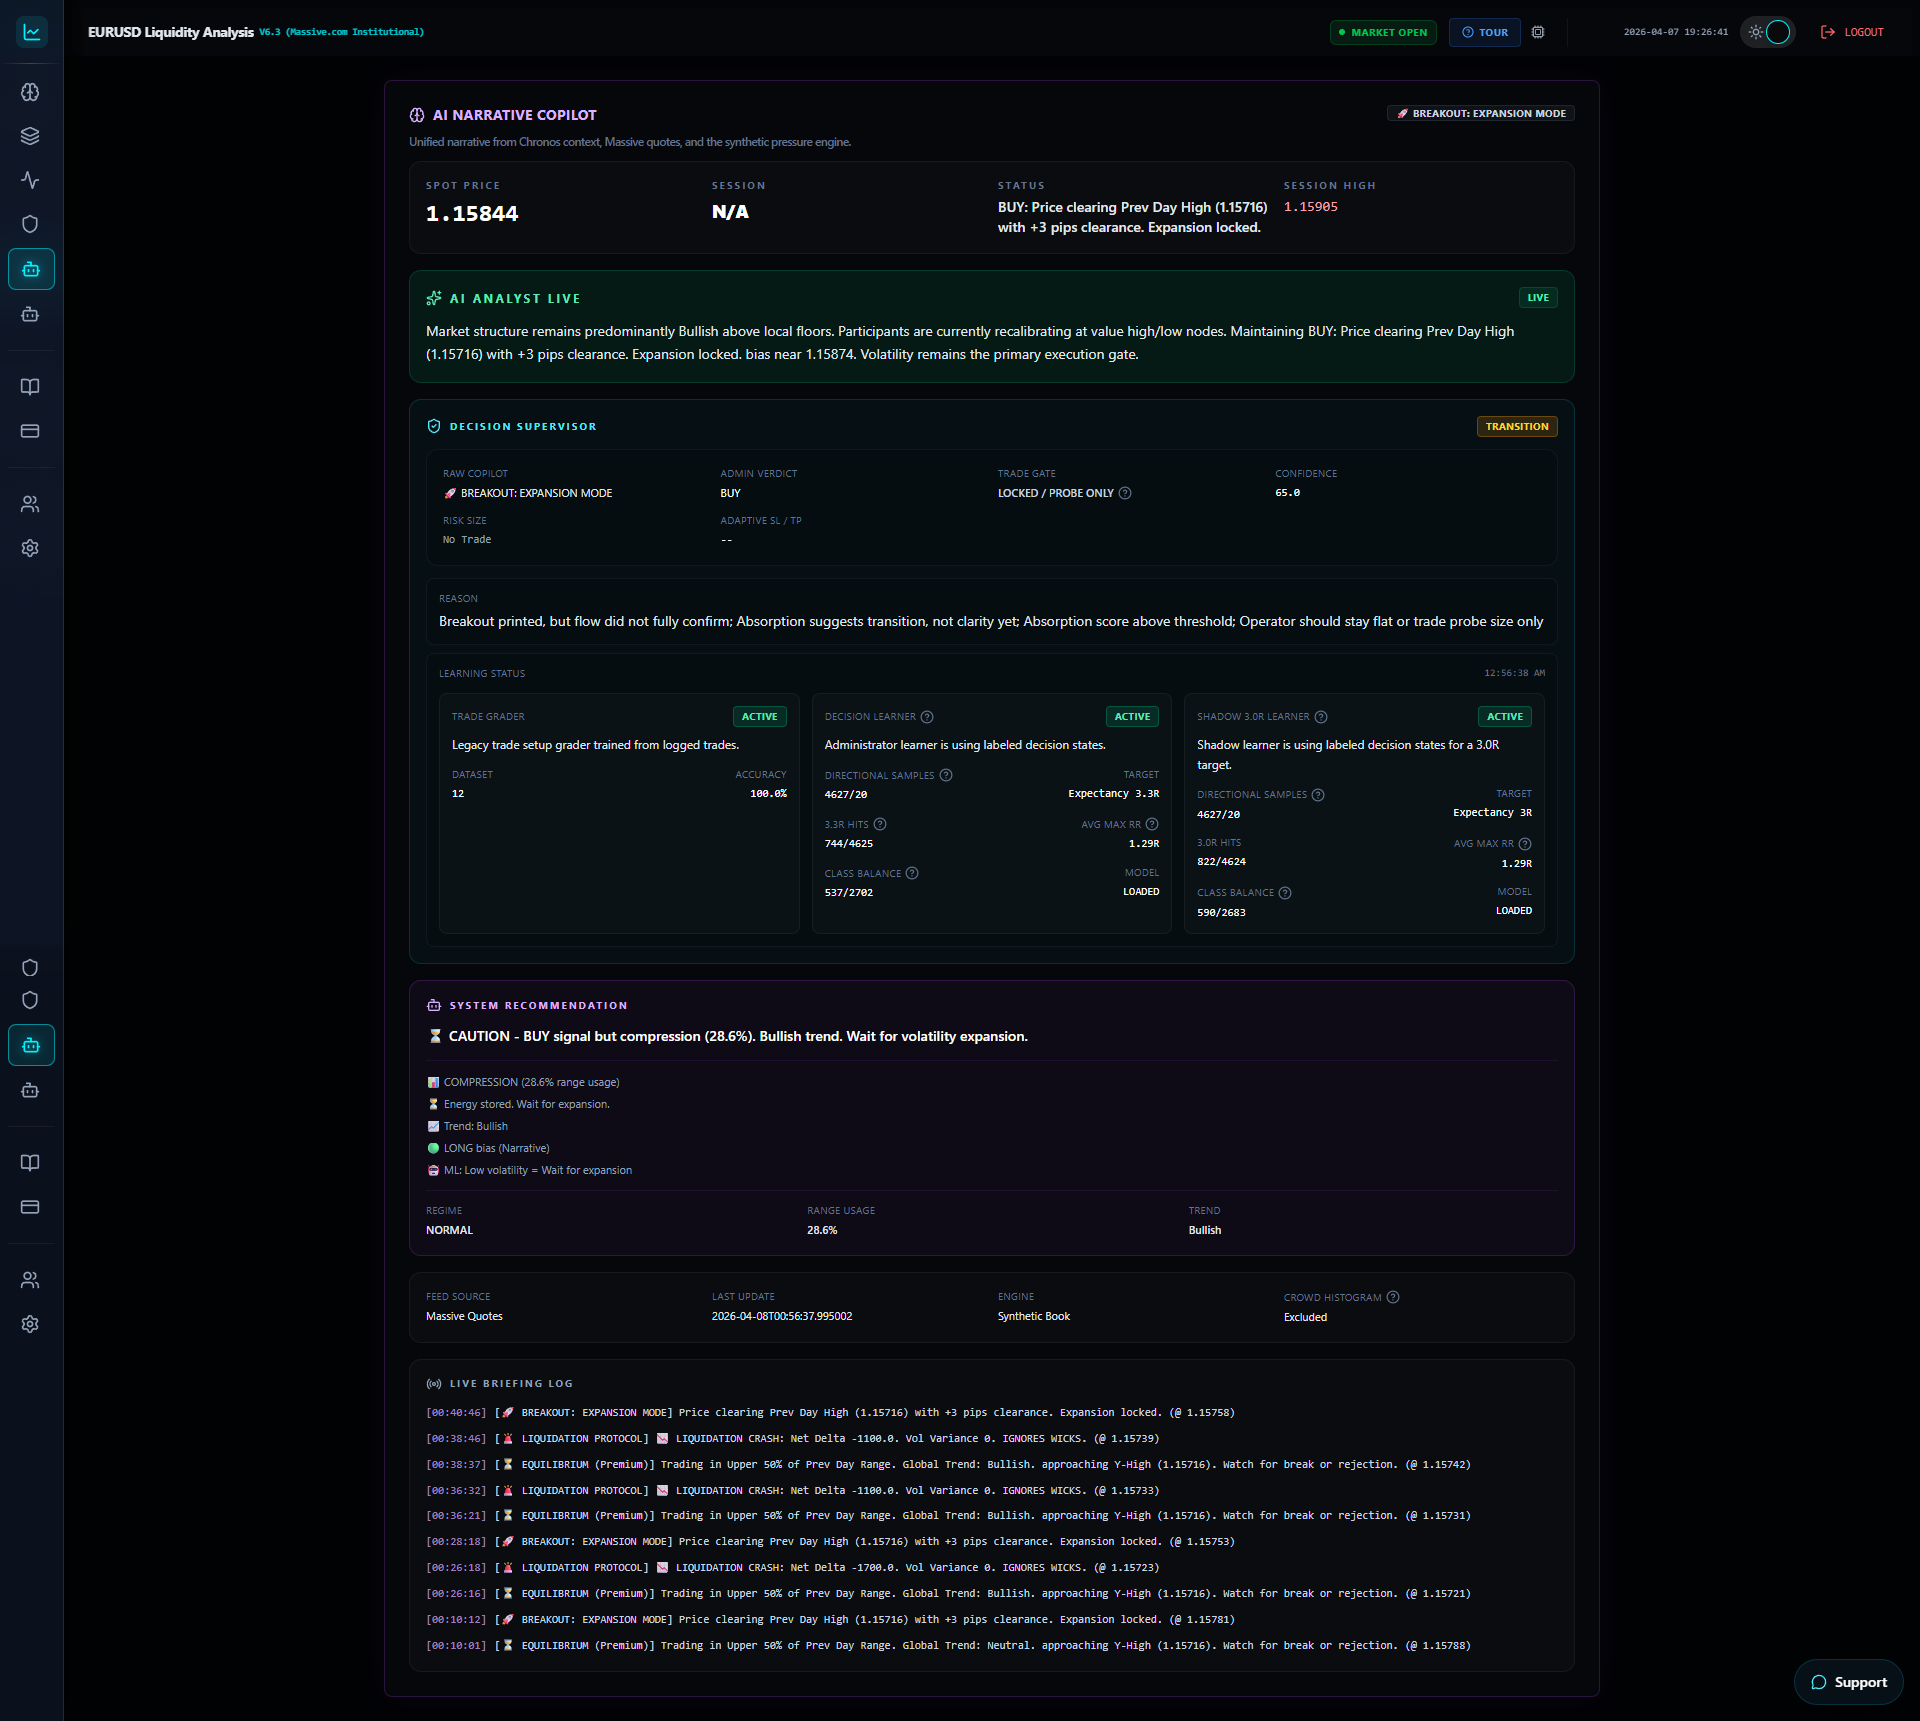Click the Active badge on Trade Grader
The height and width of the screenshot is (1721, 1920).
tap(760, 717)
